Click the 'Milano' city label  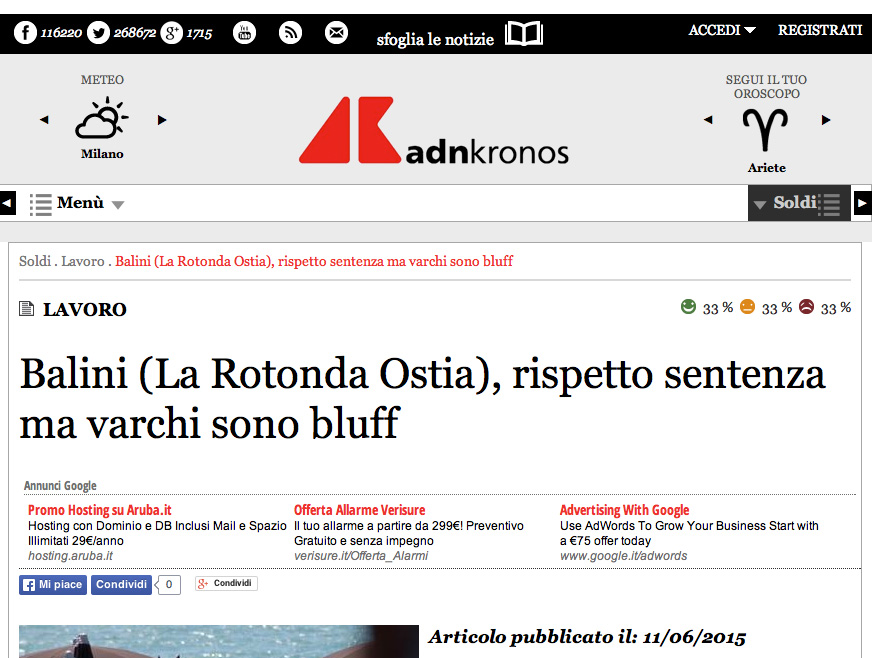point(102,154)
